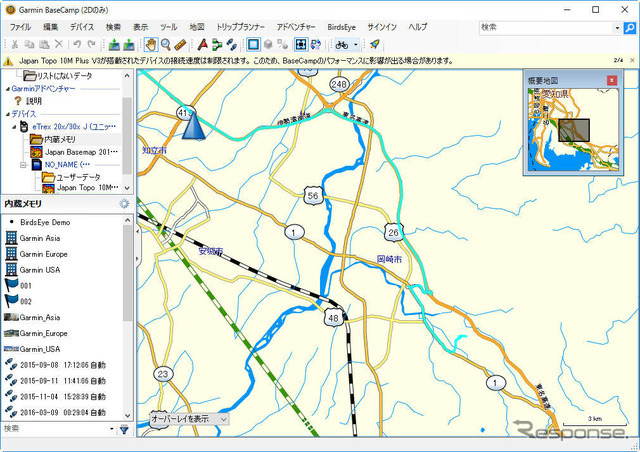The image size is (640, 452).
Task: Select Garmin Asia building waypoint
Action: [x=33, y=238]
